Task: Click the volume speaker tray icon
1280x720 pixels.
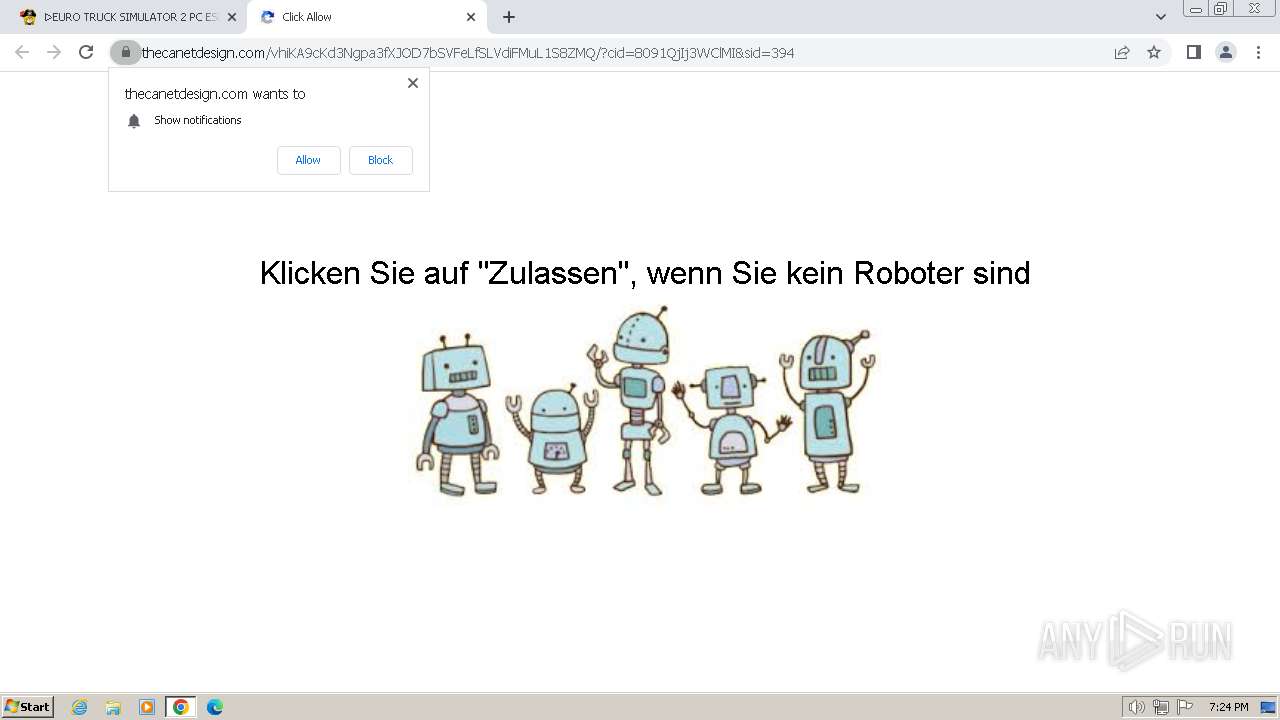Action: click(x=1136, y=707)
